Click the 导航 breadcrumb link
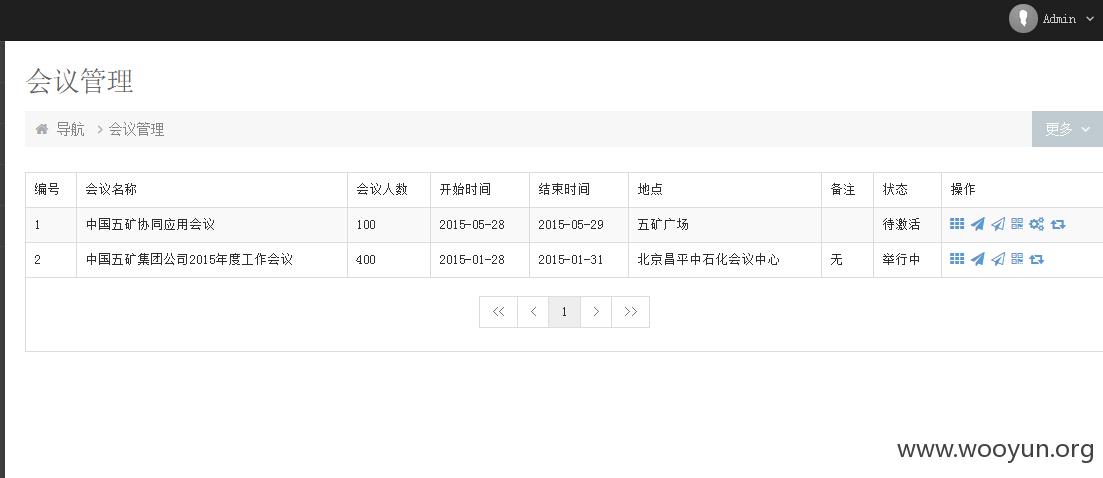 70,129
